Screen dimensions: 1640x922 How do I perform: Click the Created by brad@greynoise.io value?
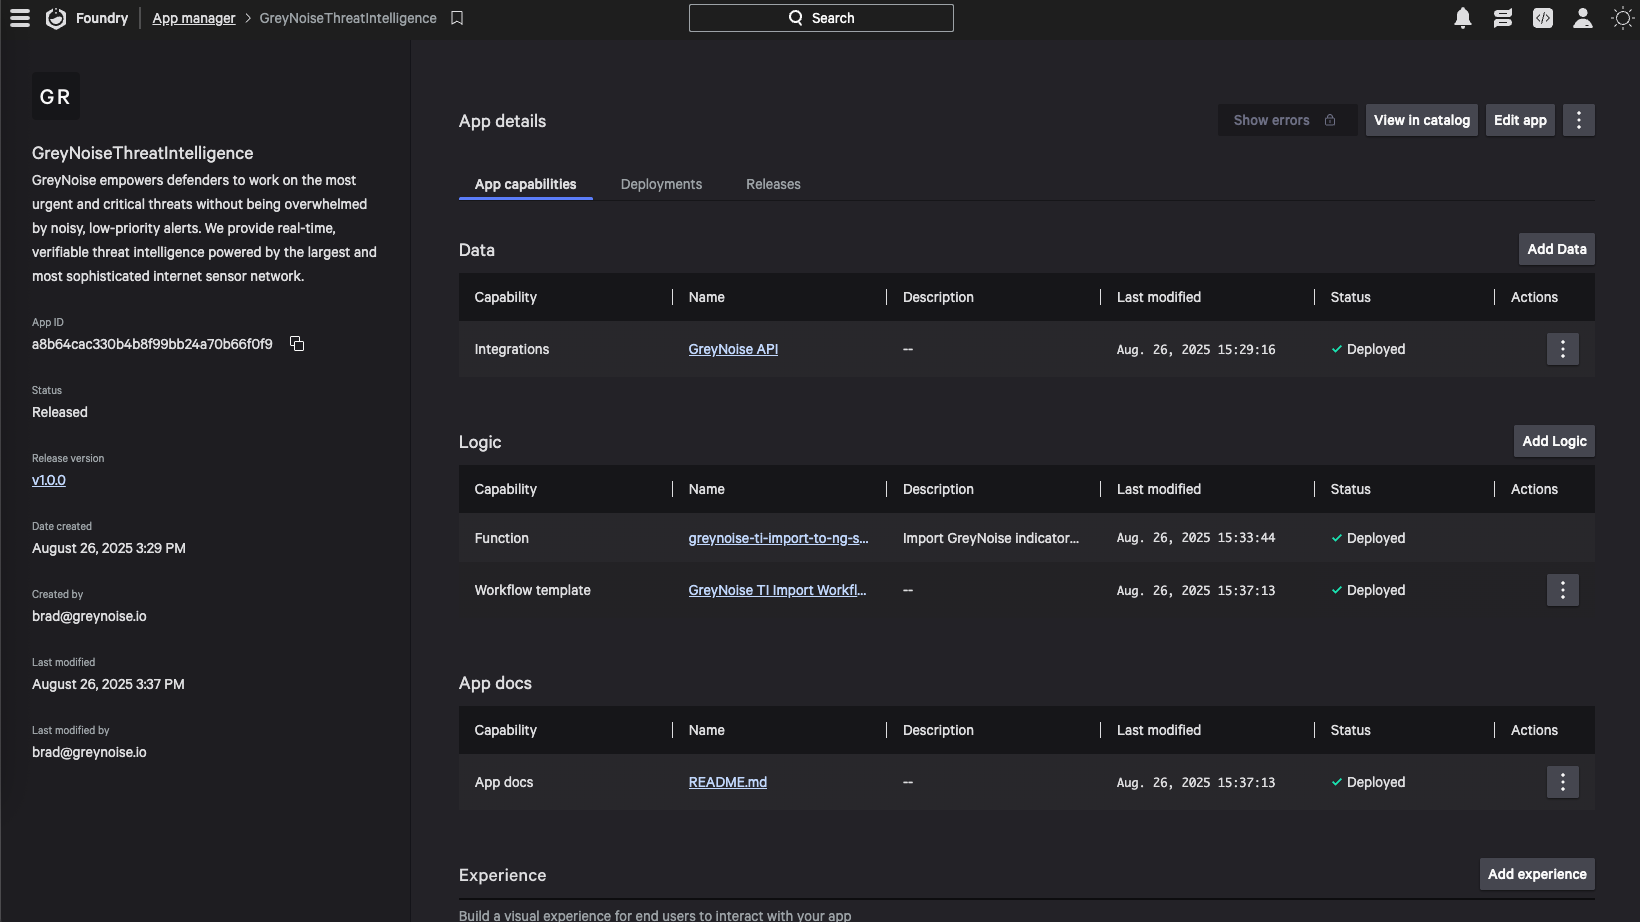pos(89,616)
